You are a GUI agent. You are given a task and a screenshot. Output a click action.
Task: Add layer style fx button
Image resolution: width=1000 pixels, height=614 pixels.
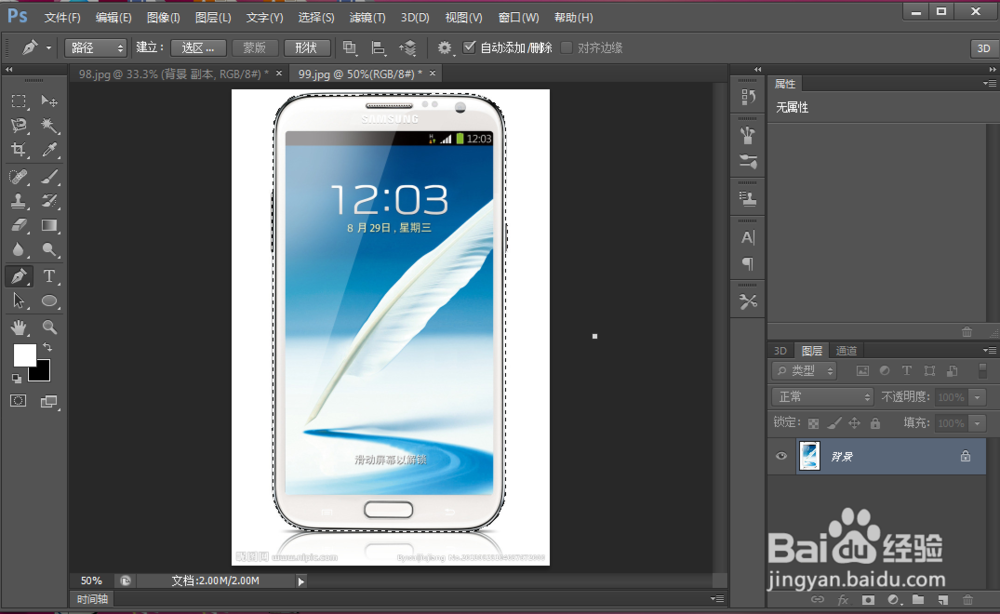click(842, 600)
